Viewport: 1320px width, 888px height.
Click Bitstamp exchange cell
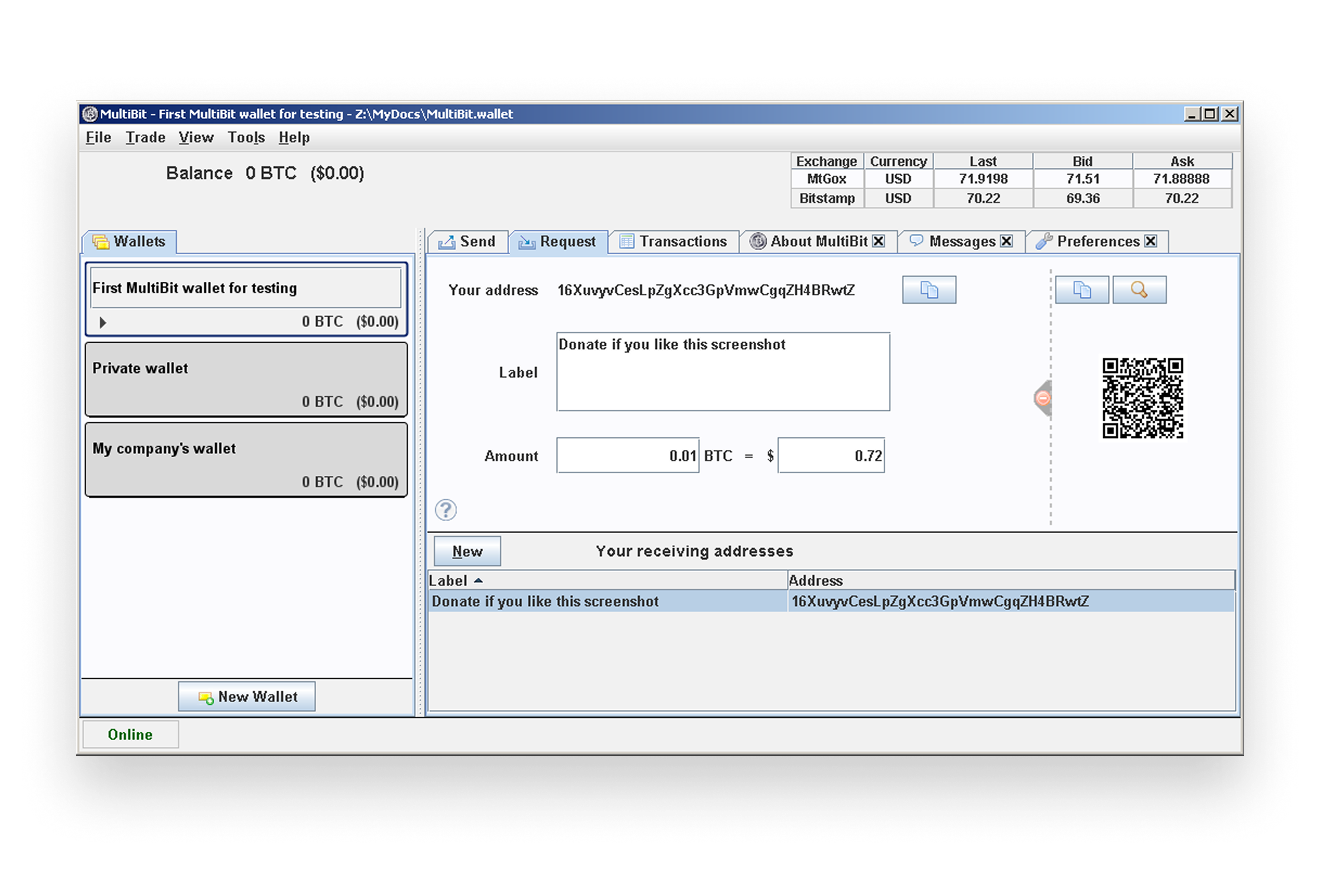point(827,198)
